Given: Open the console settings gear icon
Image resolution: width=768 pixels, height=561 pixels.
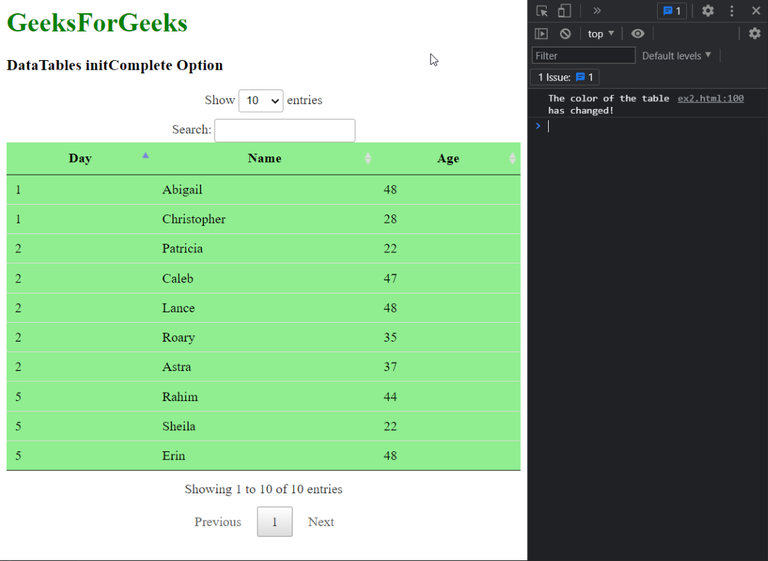Looking at the screenshot, I should click(754, 33).
